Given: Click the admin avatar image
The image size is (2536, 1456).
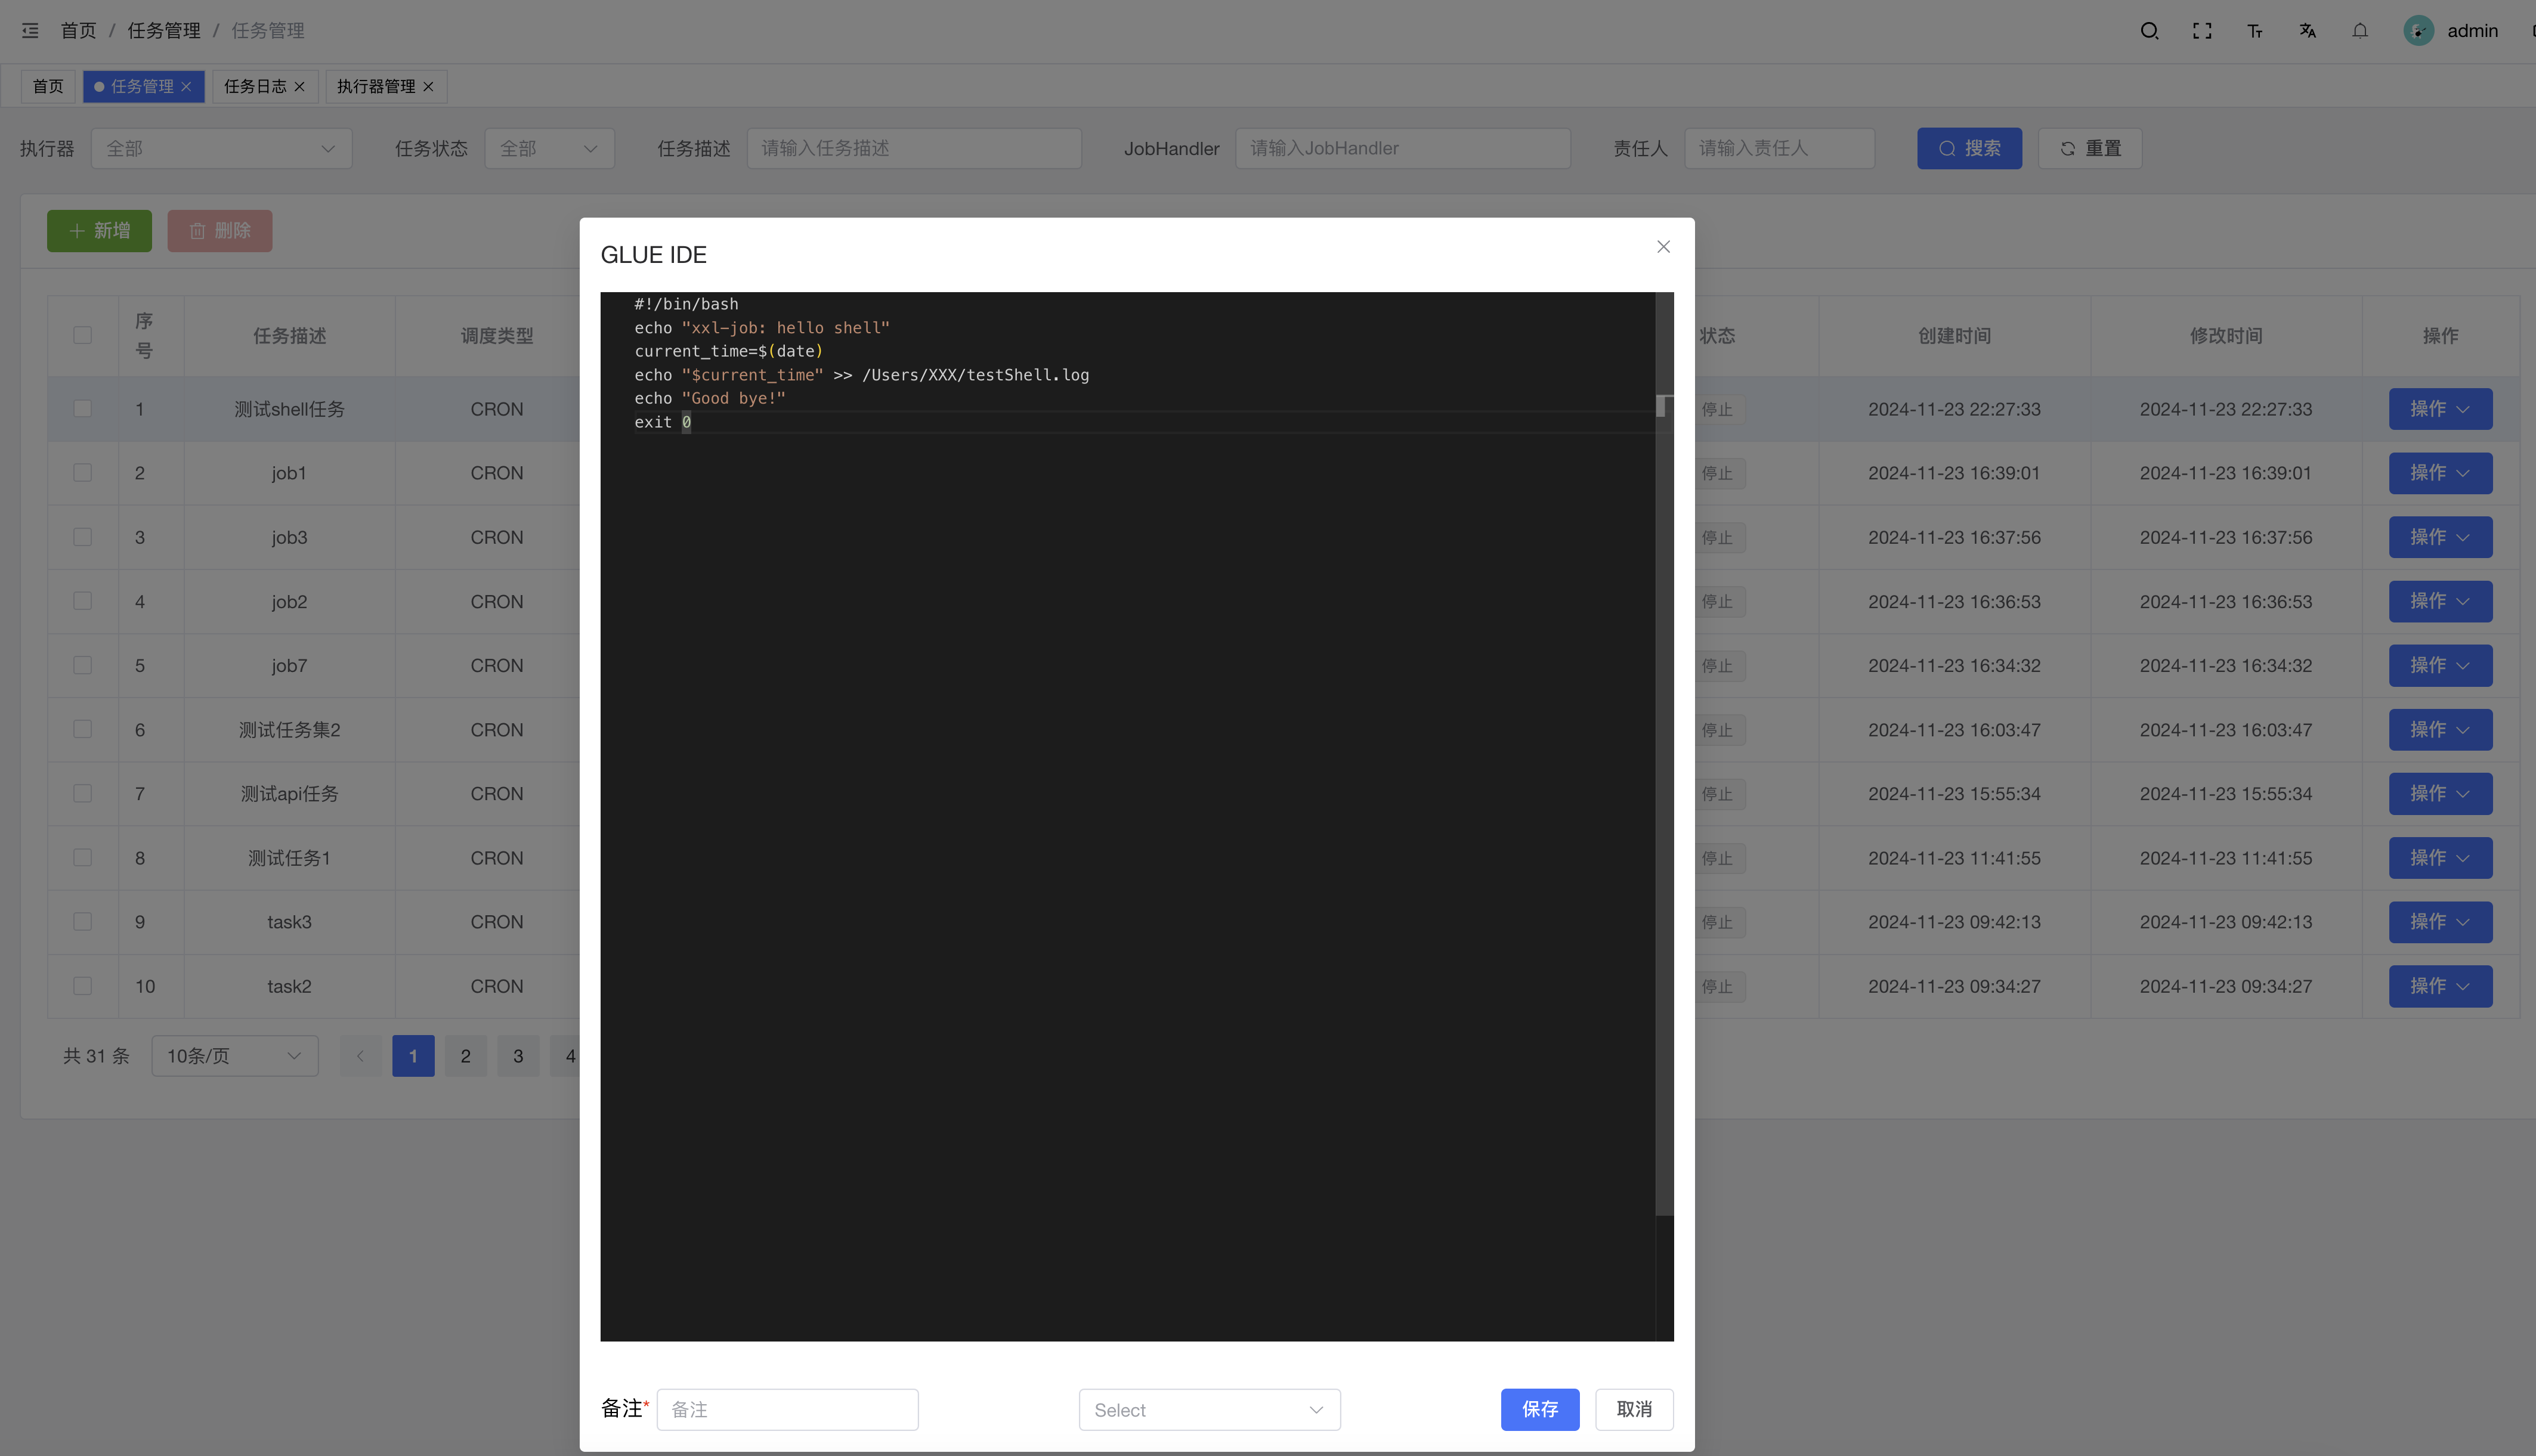Looking at the screenshot, I should coord(2418,30).
